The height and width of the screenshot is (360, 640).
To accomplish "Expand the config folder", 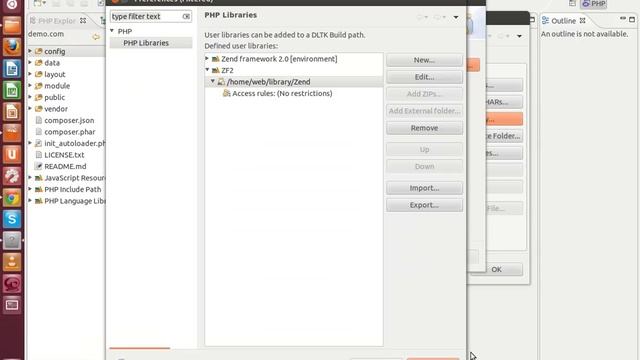I will (x=30, y=51).
